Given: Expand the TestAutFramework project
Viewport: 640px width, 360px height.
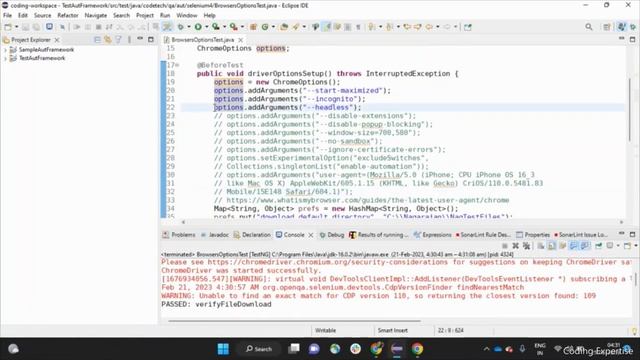Looking at the screenshot, I should point(5,58).
